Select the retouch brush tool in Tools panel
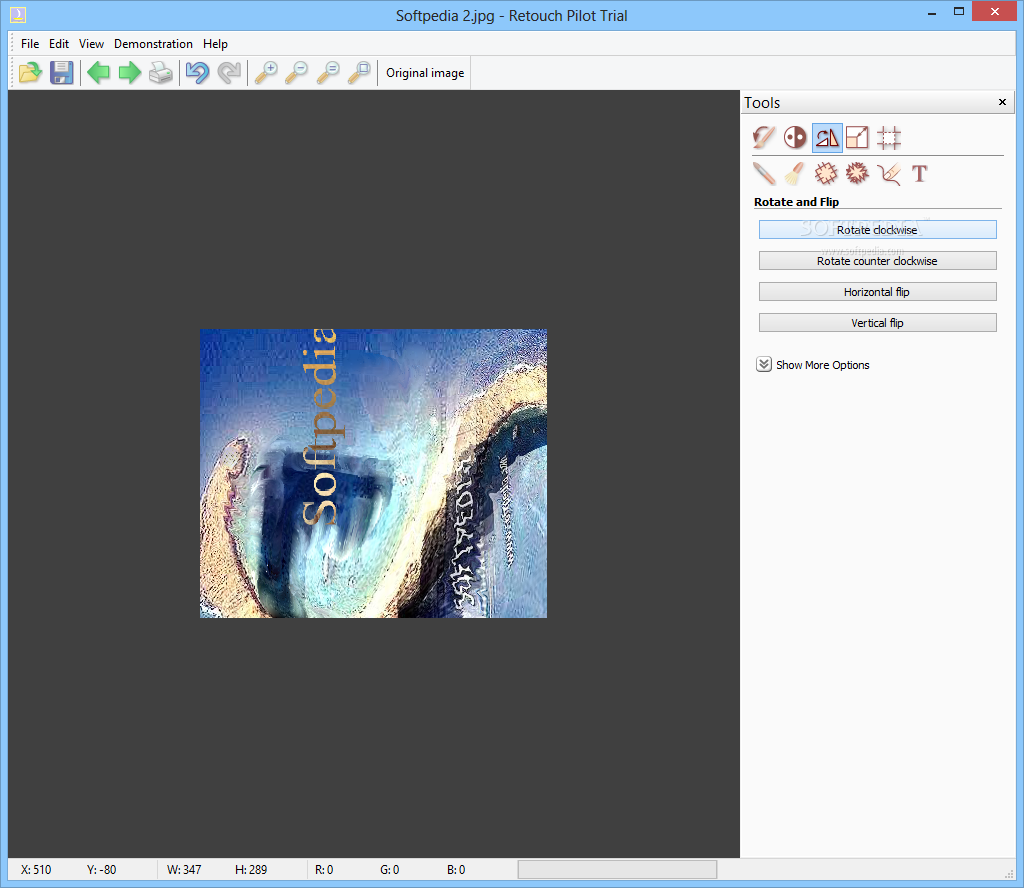Image resolution: width=1024 pixels, height=888 pixels. coord(763,138)
